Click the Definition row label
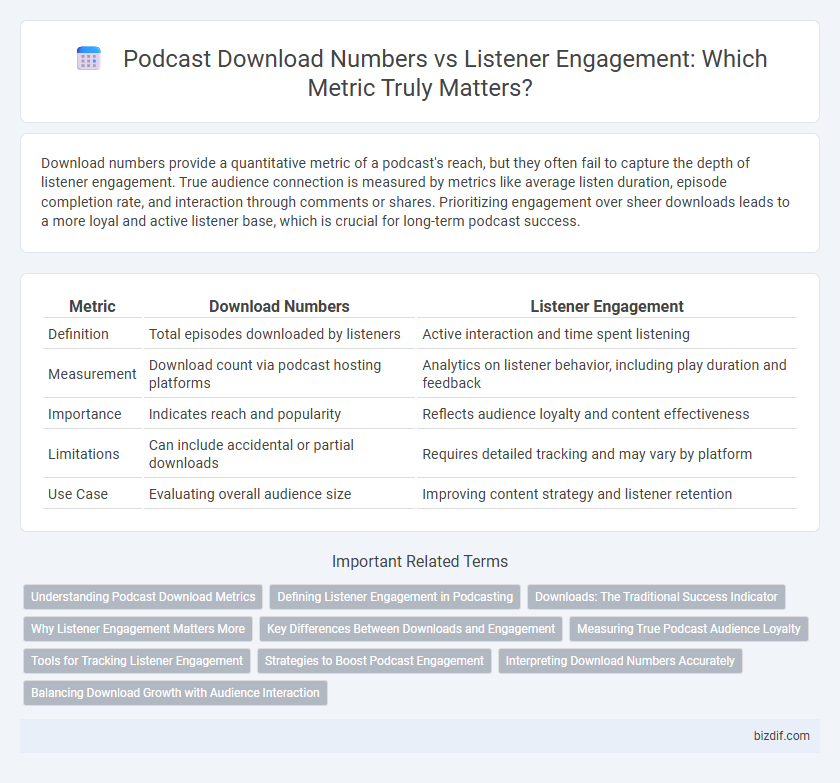The image size is (840, 783). (78, 334)
